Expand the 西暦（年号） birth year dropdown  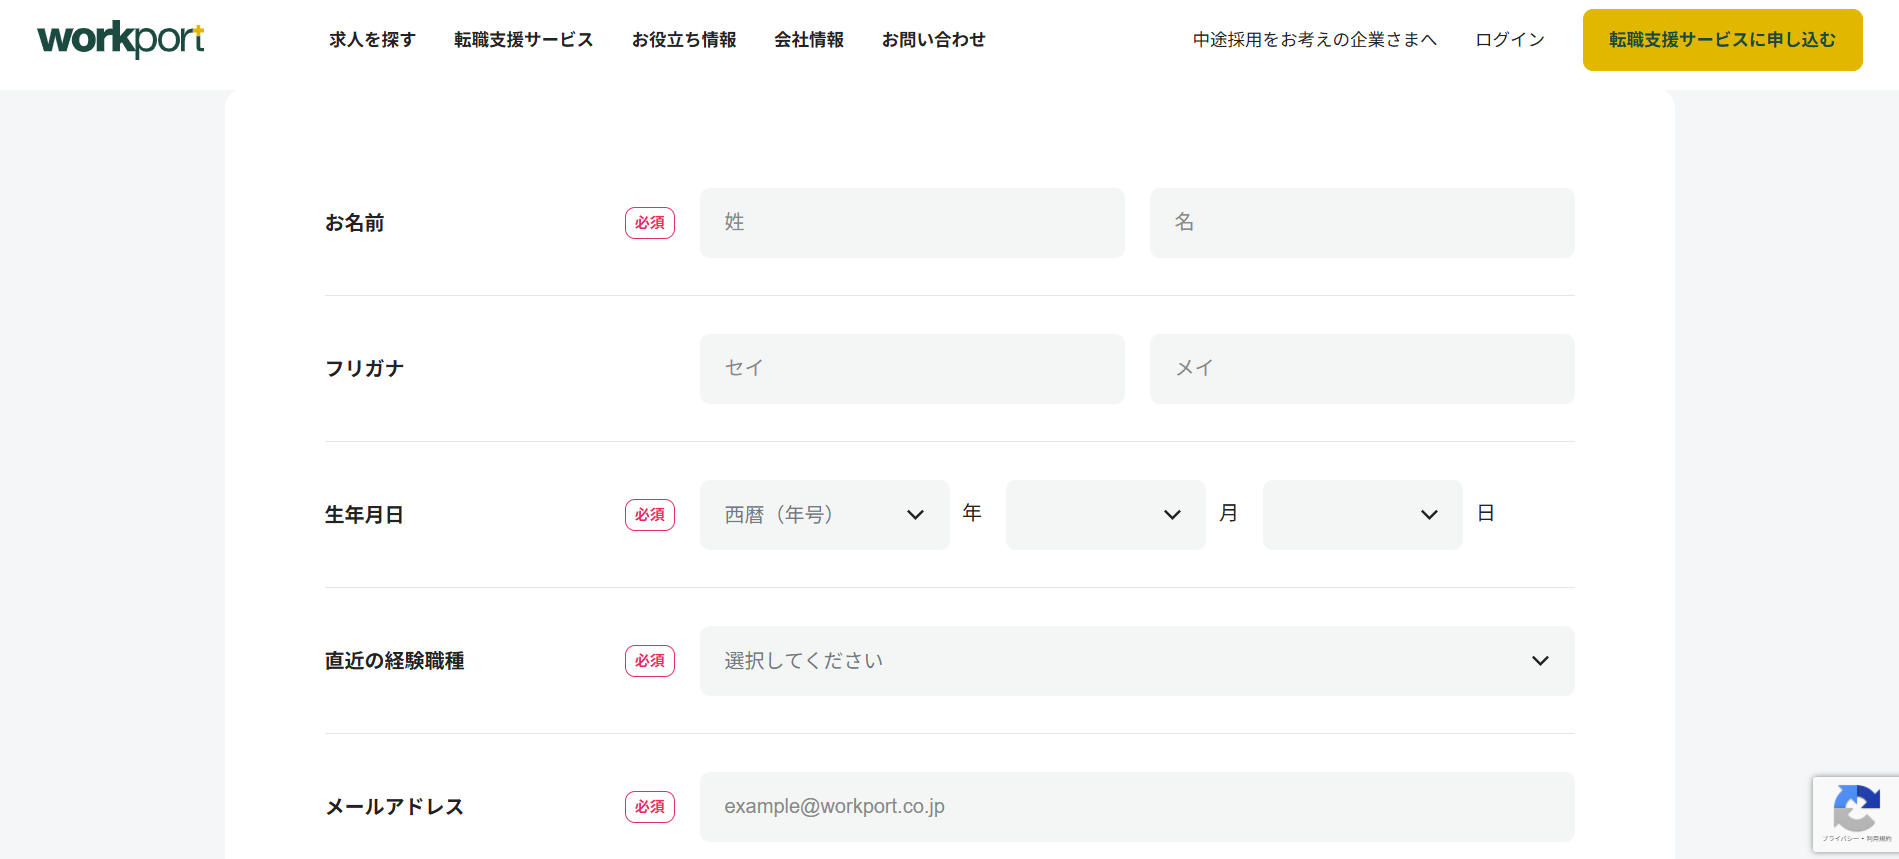(824, 515)
